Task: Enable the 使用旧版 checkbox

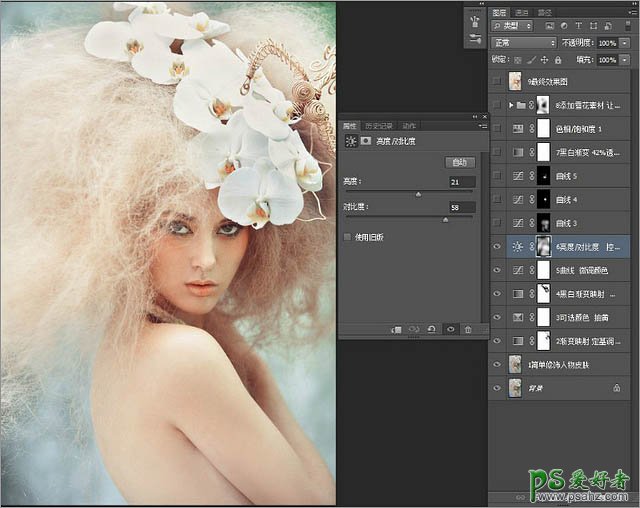Action: click(x=347, y=237)
